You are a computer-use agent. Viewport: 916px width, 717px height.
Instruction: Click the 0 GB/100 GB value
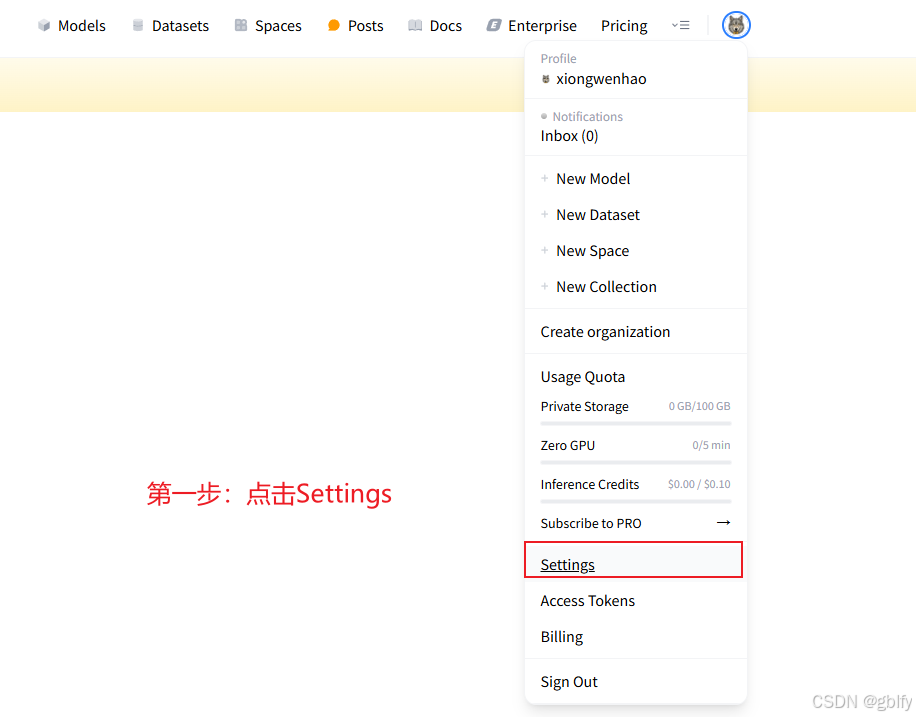pos(699,406)
